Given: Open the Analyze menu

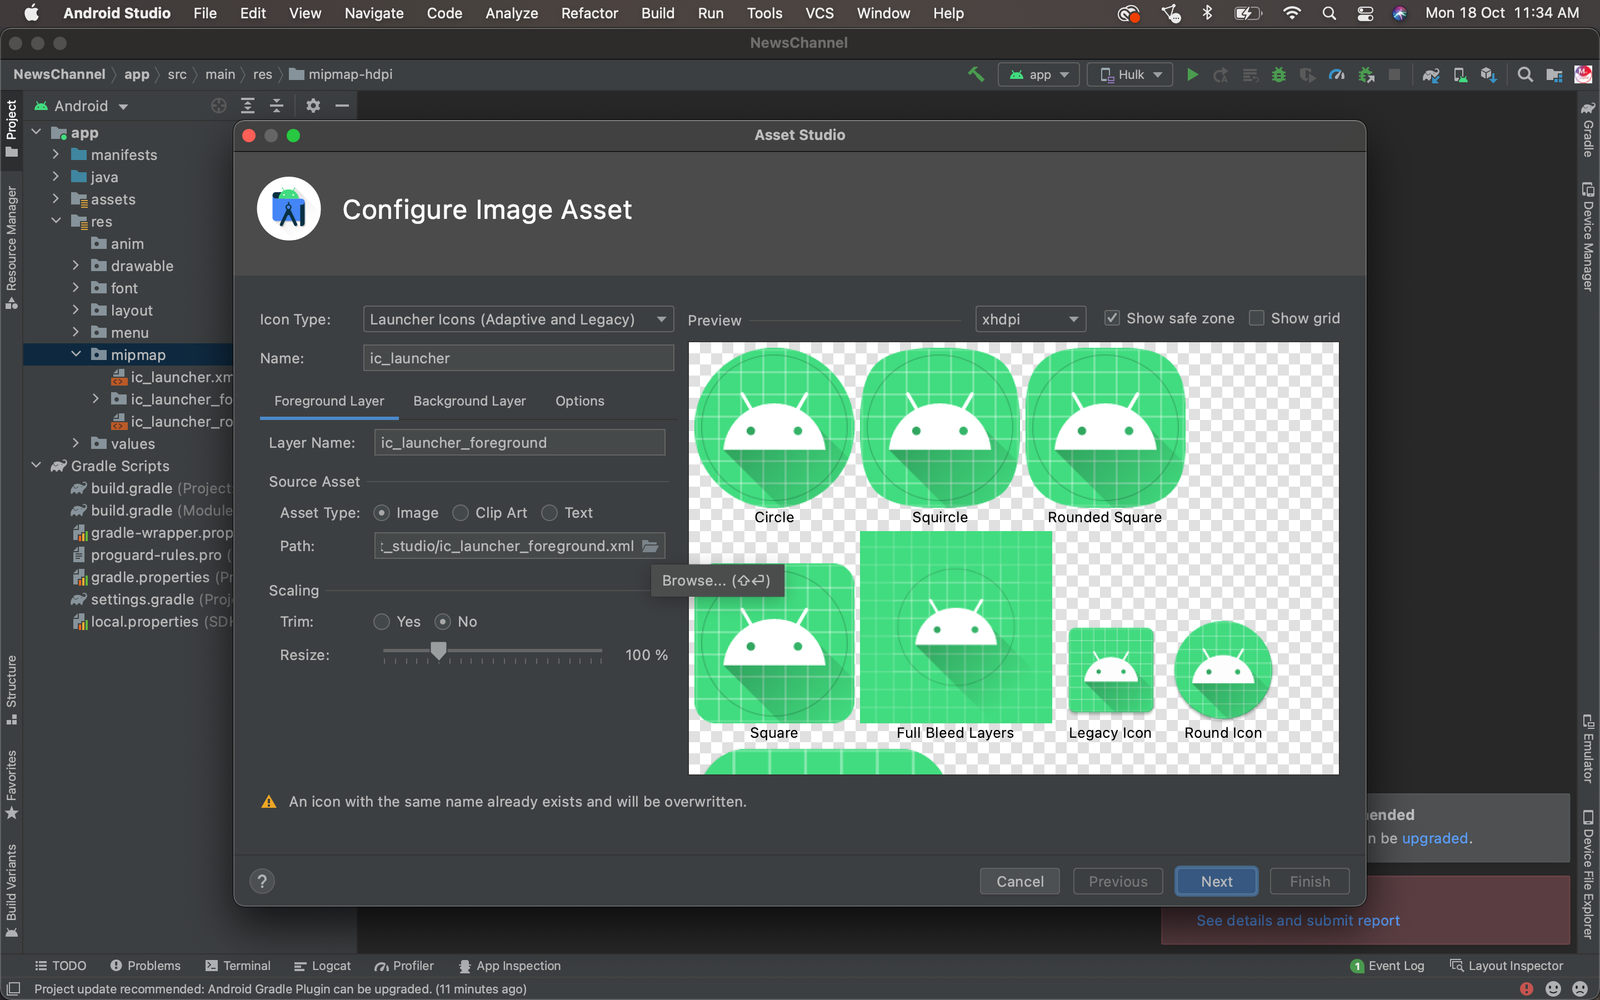Looking at the screenshot, I should click(x=512, y=13).
